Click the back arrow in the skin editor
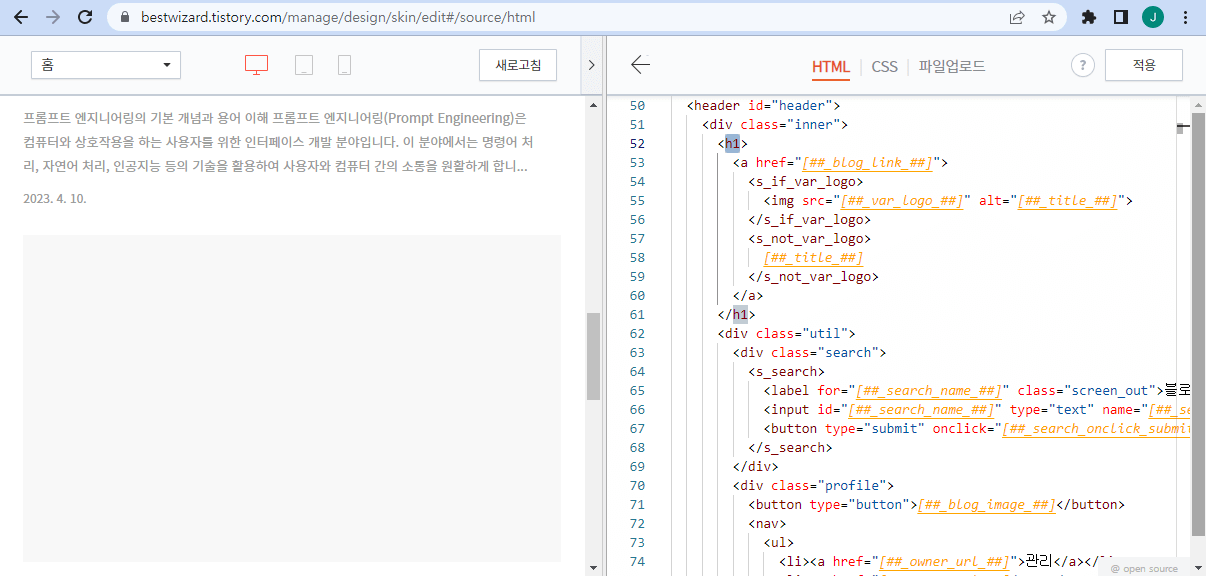This screenshot has width=1206, height=576. pyautogui.click(x=640, y=65)
